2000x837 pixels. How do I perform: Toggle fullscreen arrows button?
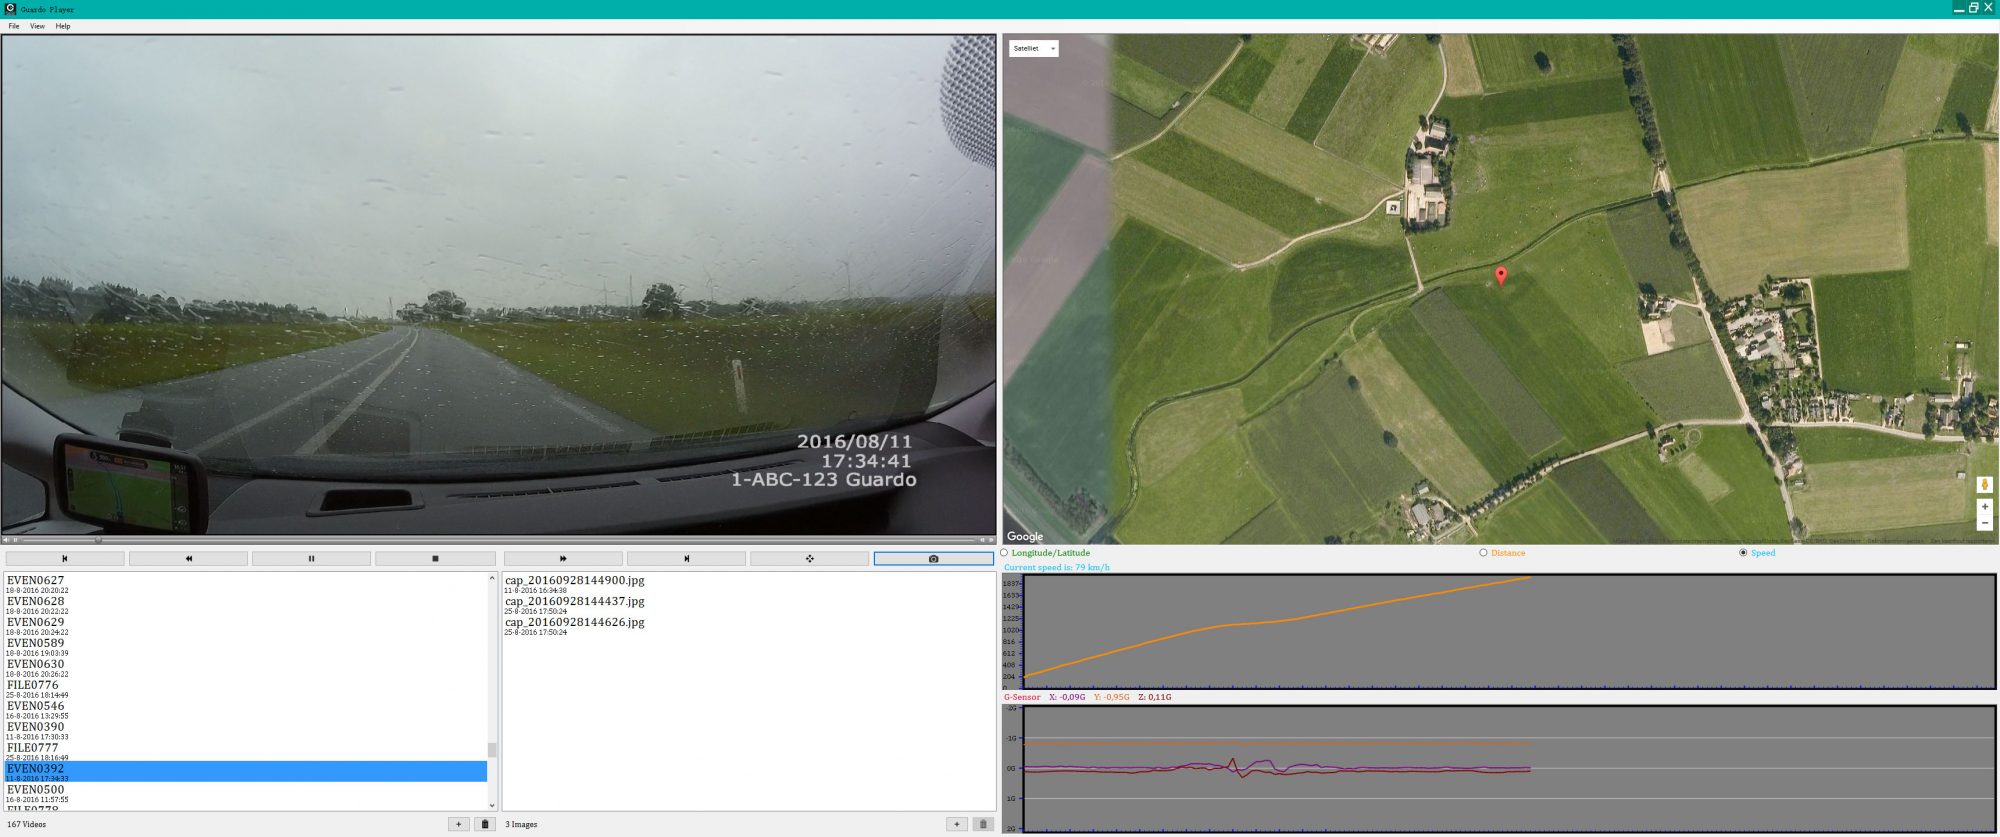coord(810,559)
